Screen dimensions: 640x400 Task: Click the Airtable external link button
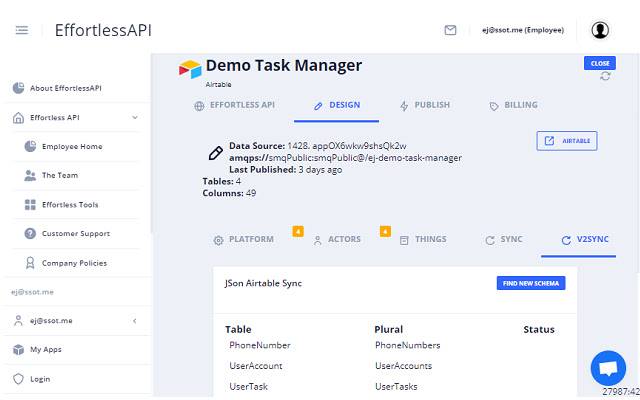tap(566, 141)
